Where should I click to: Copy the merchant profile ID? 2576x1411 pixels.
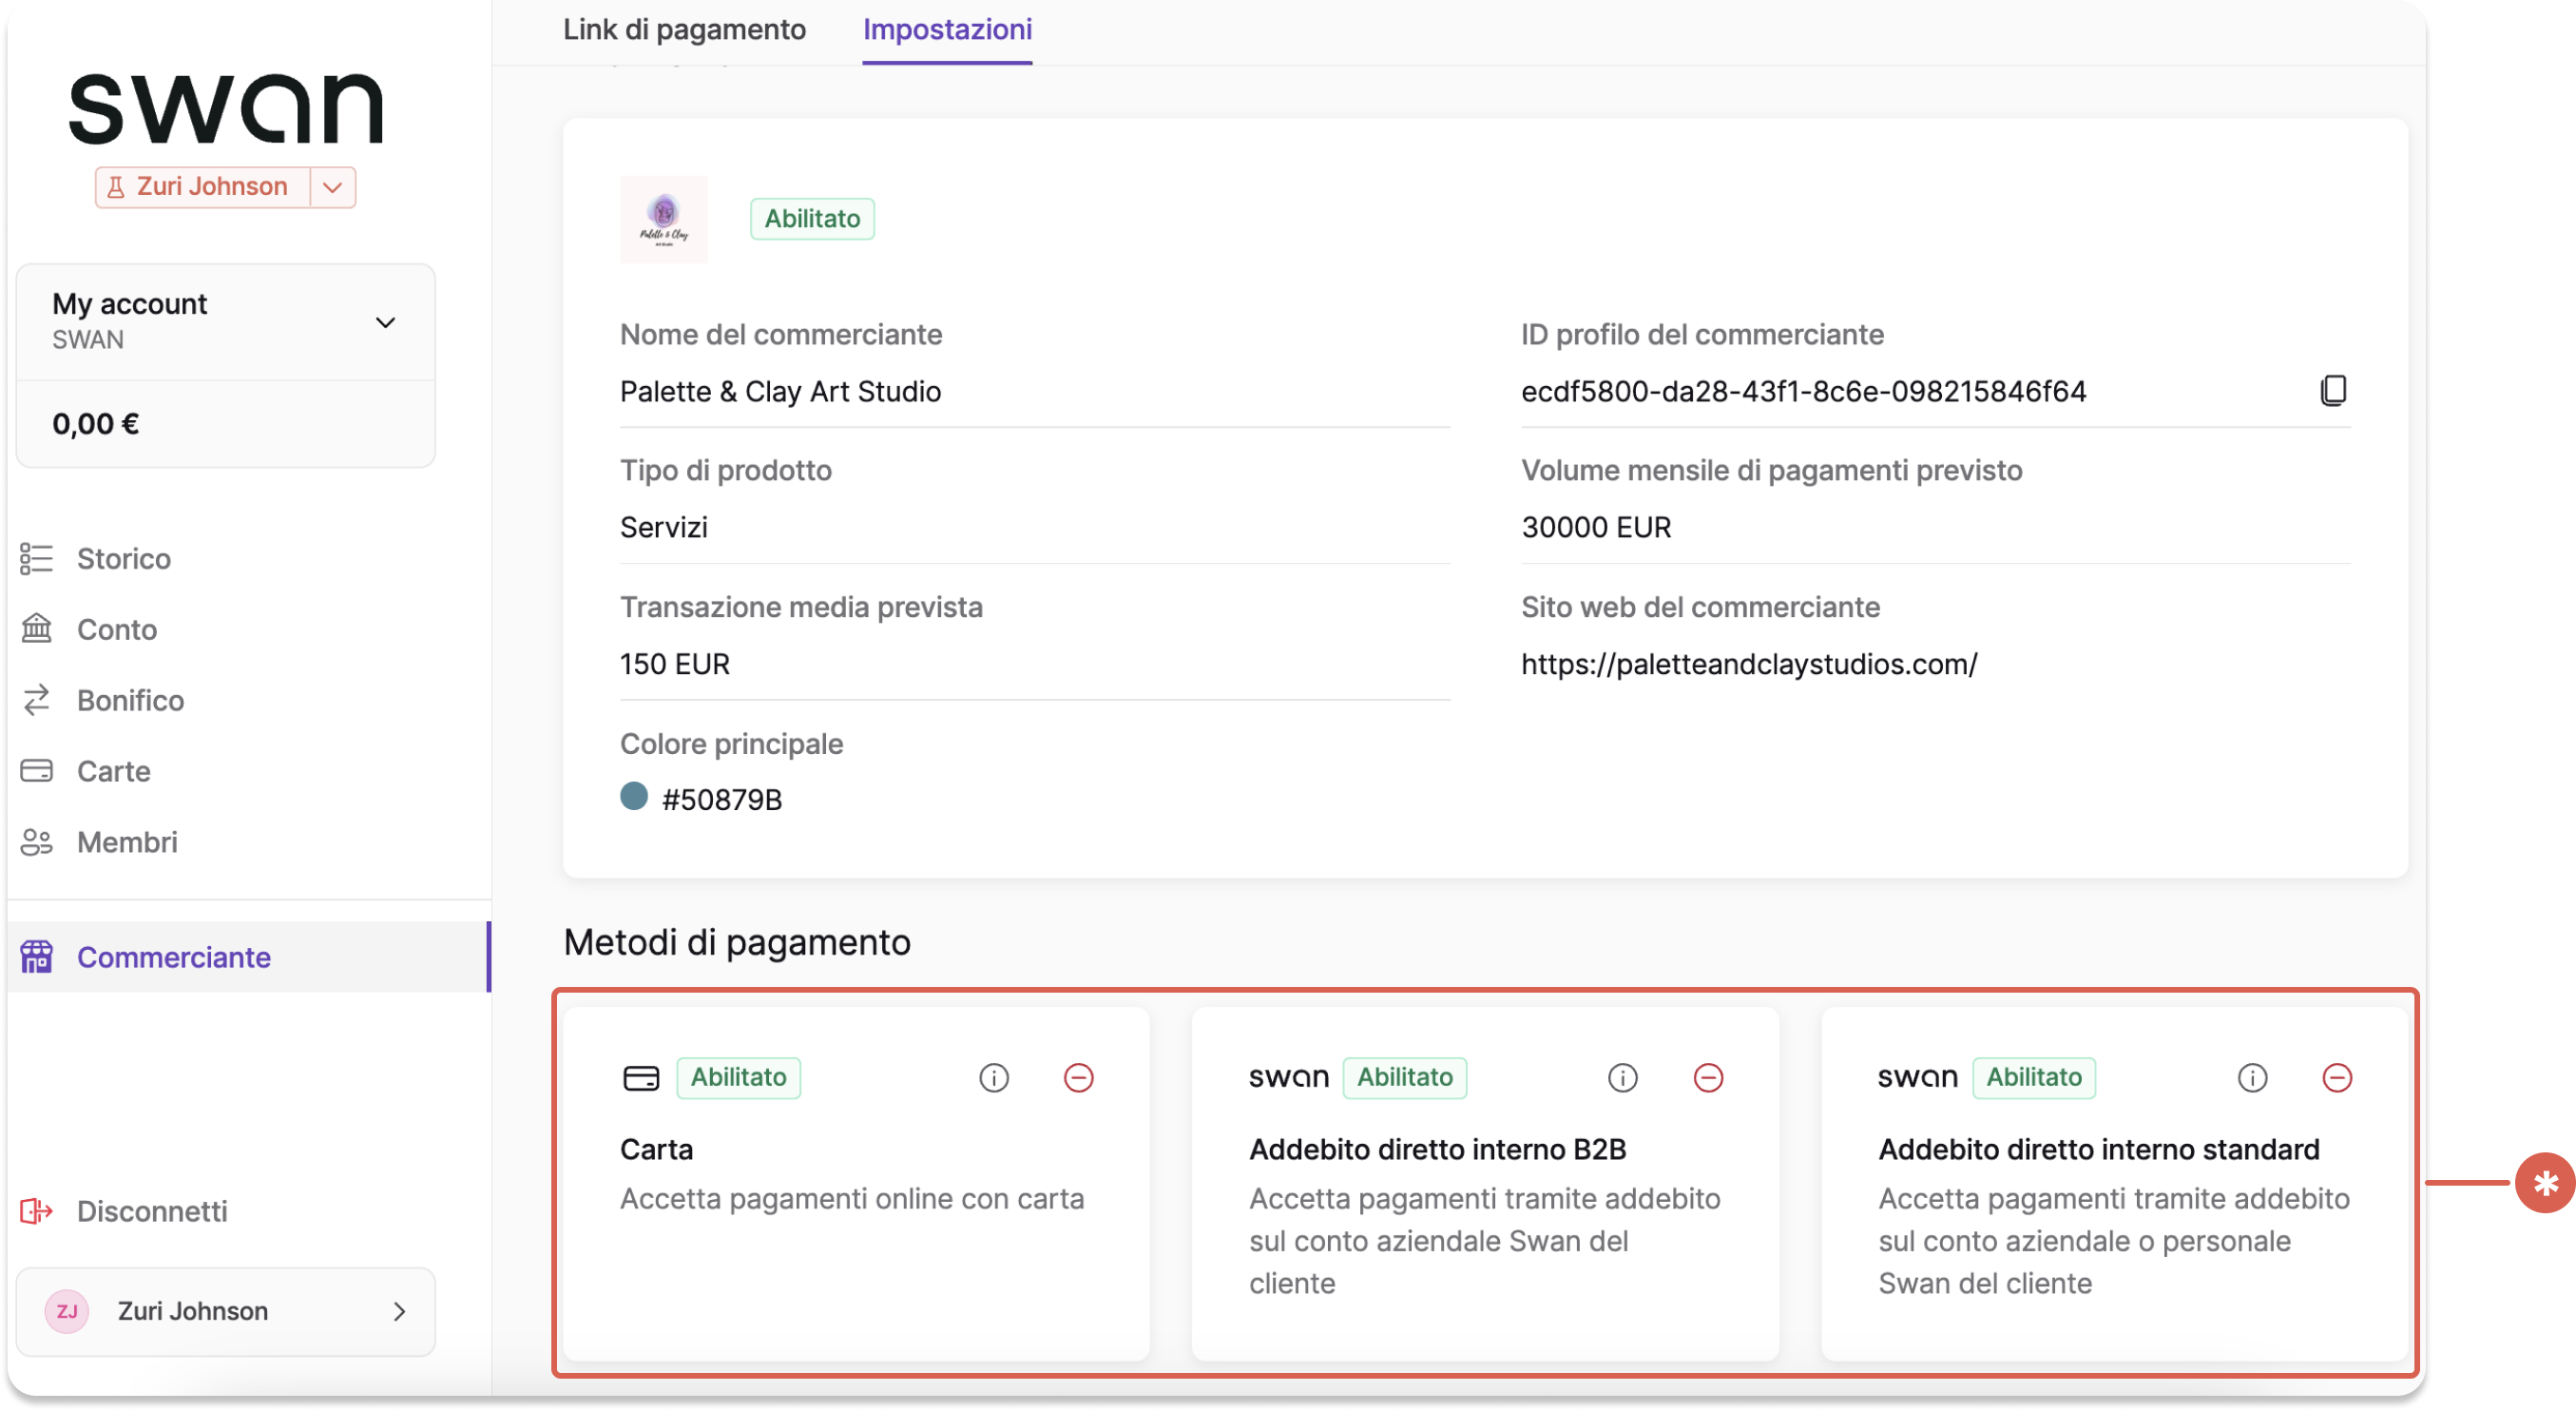[2332, 390]
